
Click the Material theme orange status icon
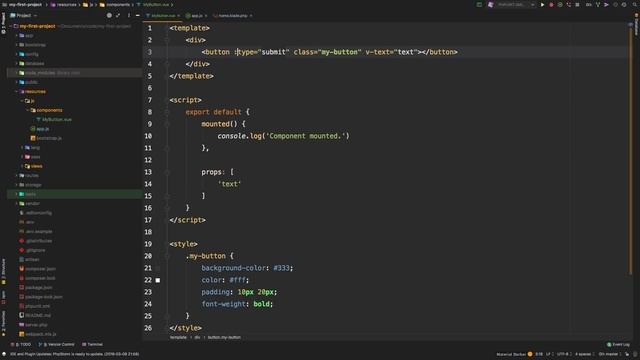[x=530, y=354]
